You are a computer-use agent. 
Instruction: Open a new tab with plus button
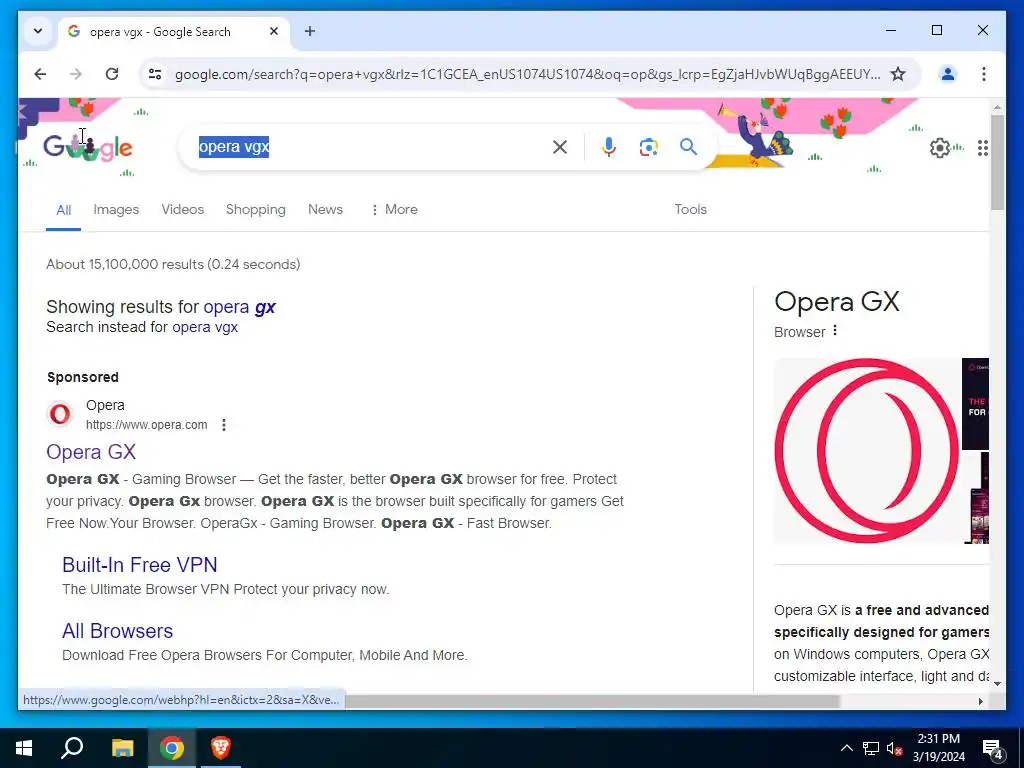[x=310, y=31]
